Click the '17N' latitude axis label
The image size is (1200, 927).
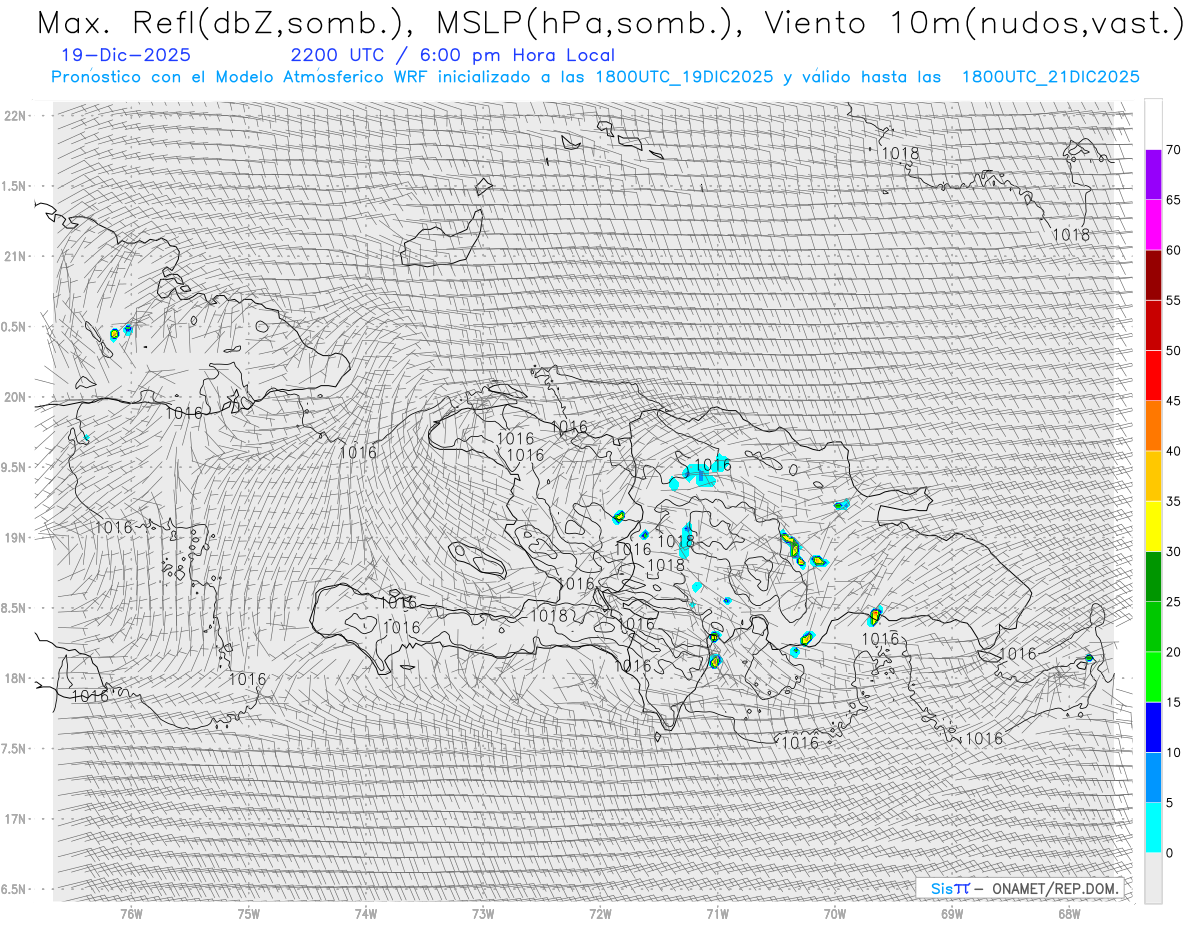click(x=14, y=819)
